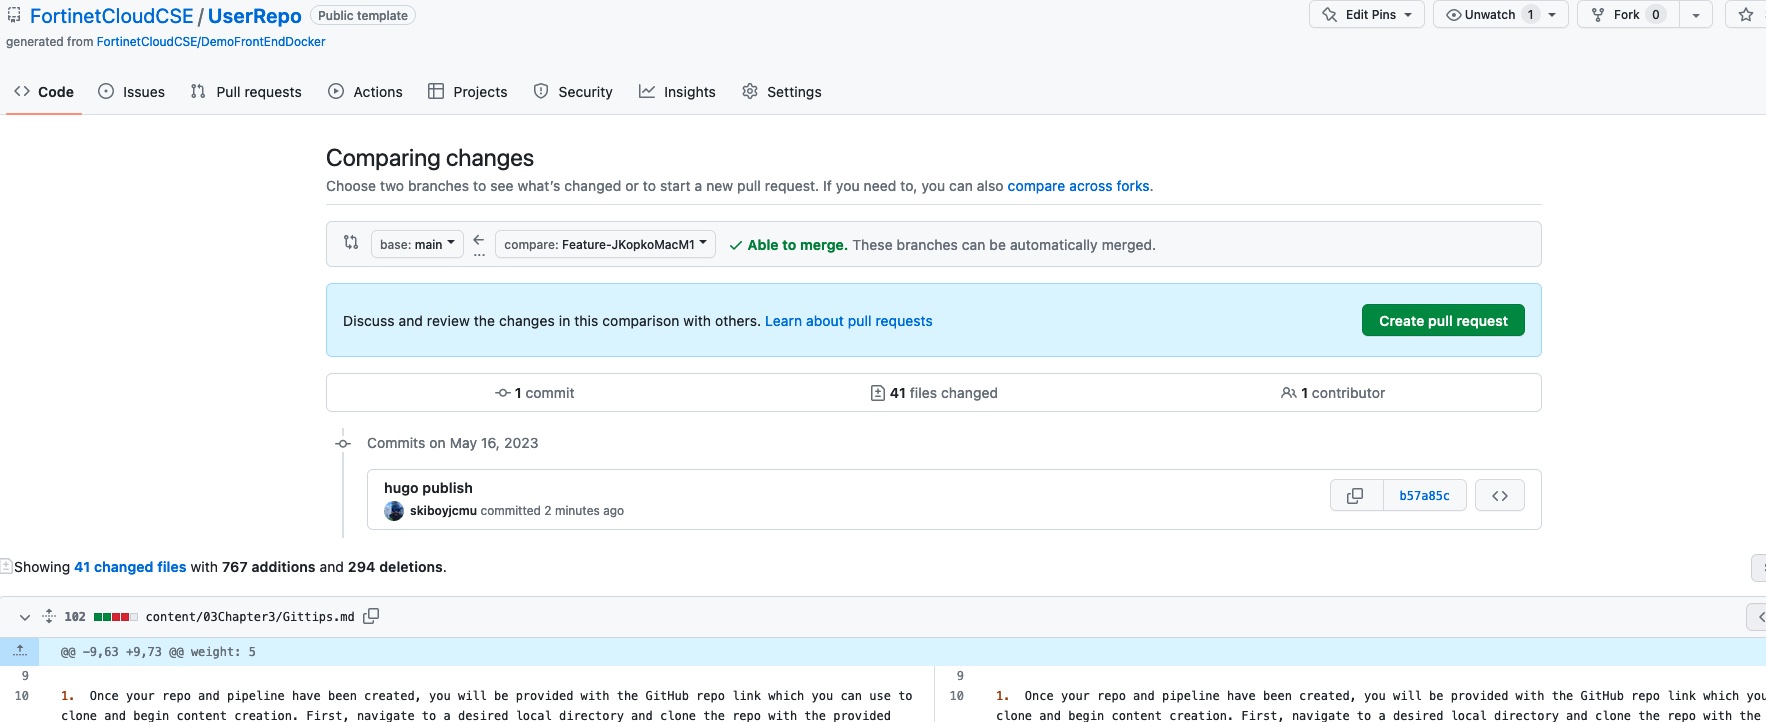Open the 'hugo publish' commit title
Screen dimensions: 1766x722
(x=428, y=488)
